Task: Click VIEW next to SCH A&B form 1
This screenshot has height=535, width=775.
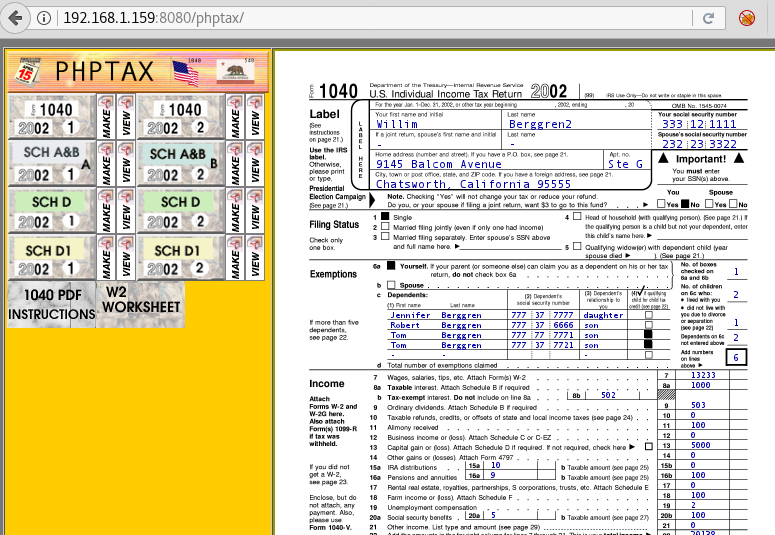Action: pos(126,164)
